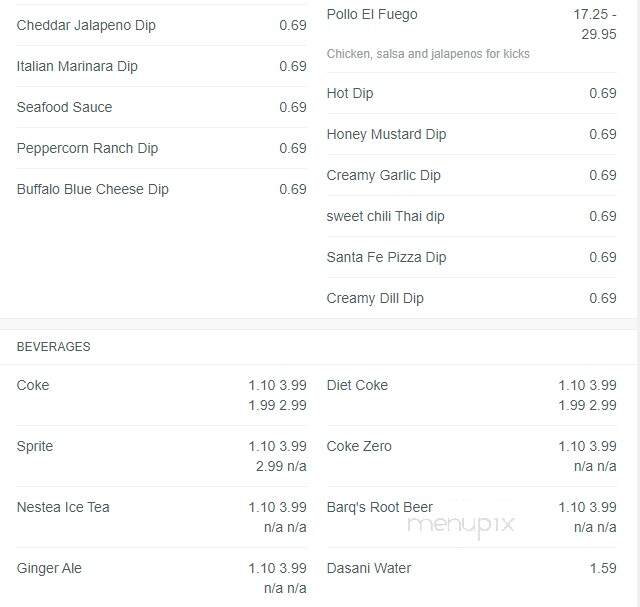Click the Dasani Water price 1.59
This screenshot has height=607, width=640.
pyautogui.click(x=603, y=568)
